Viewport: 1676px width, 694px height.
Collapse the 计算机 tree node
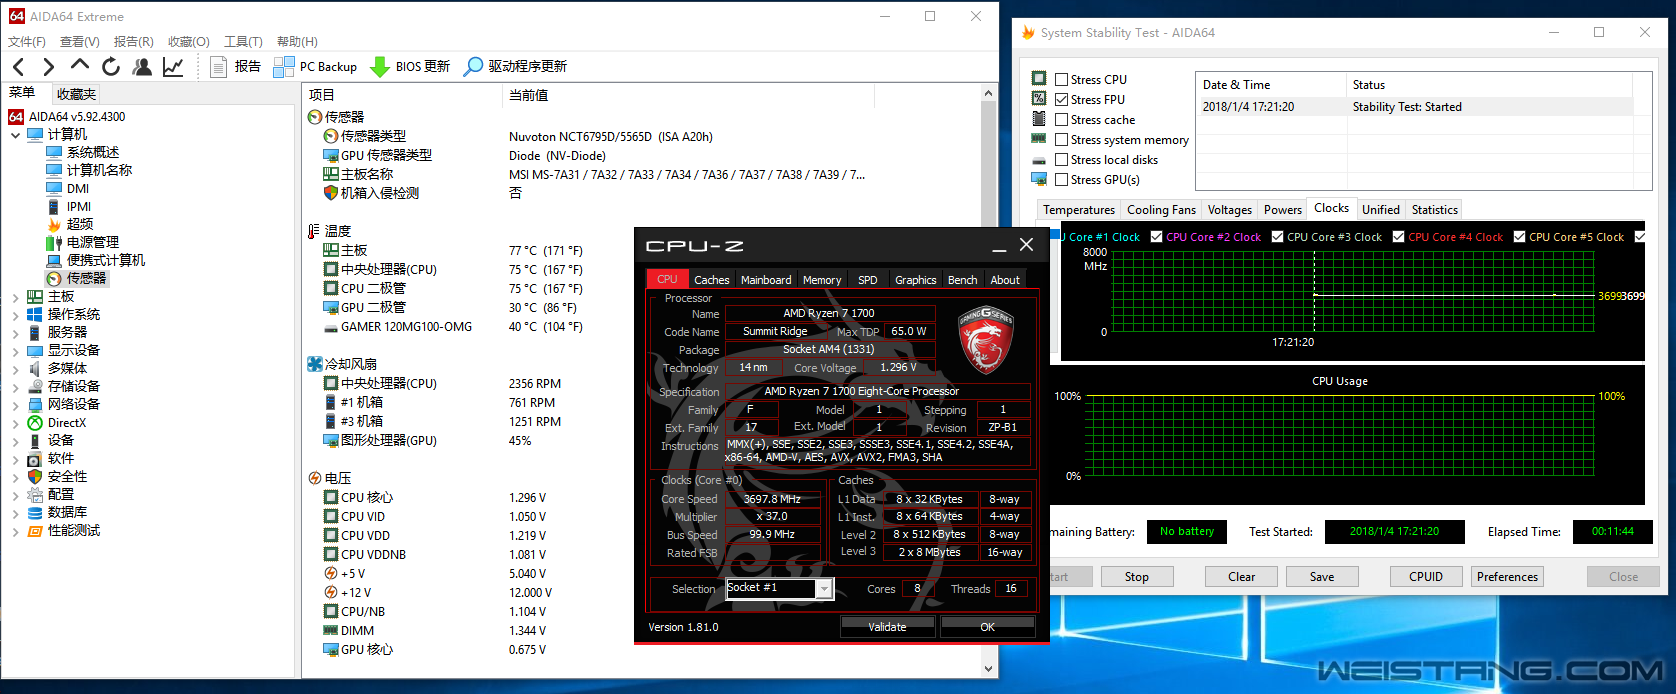click(15, 135)
